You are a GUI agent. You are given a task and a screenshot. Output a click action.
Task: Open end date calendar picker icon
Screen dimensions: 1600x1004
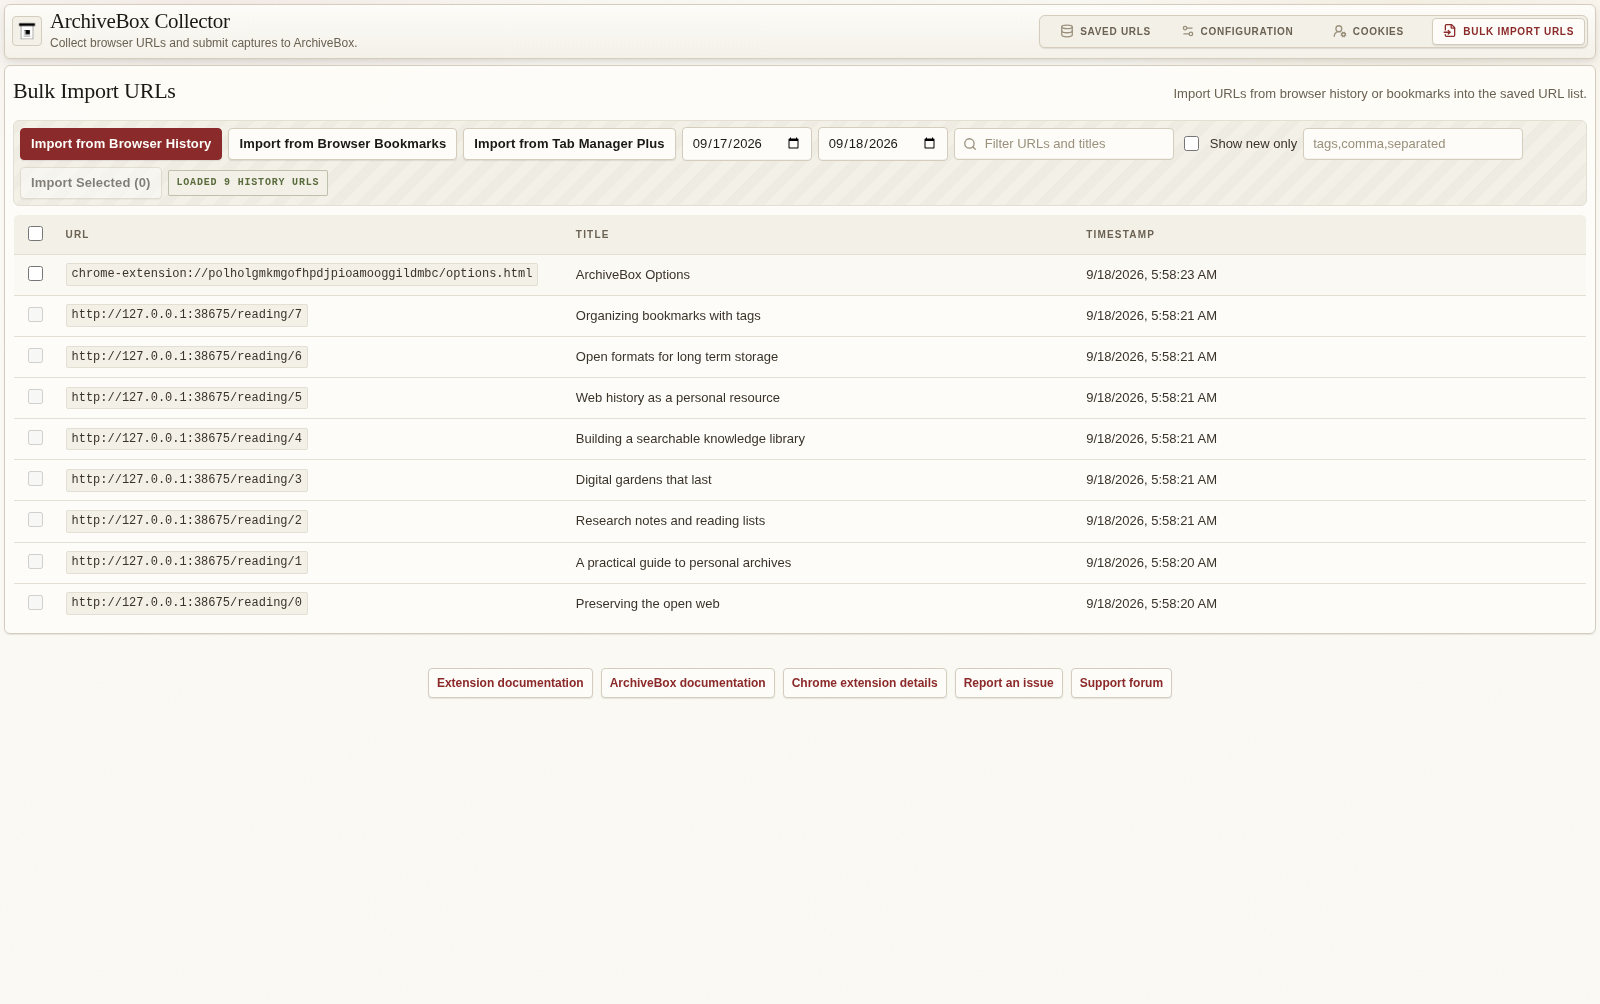coord(930,143)
